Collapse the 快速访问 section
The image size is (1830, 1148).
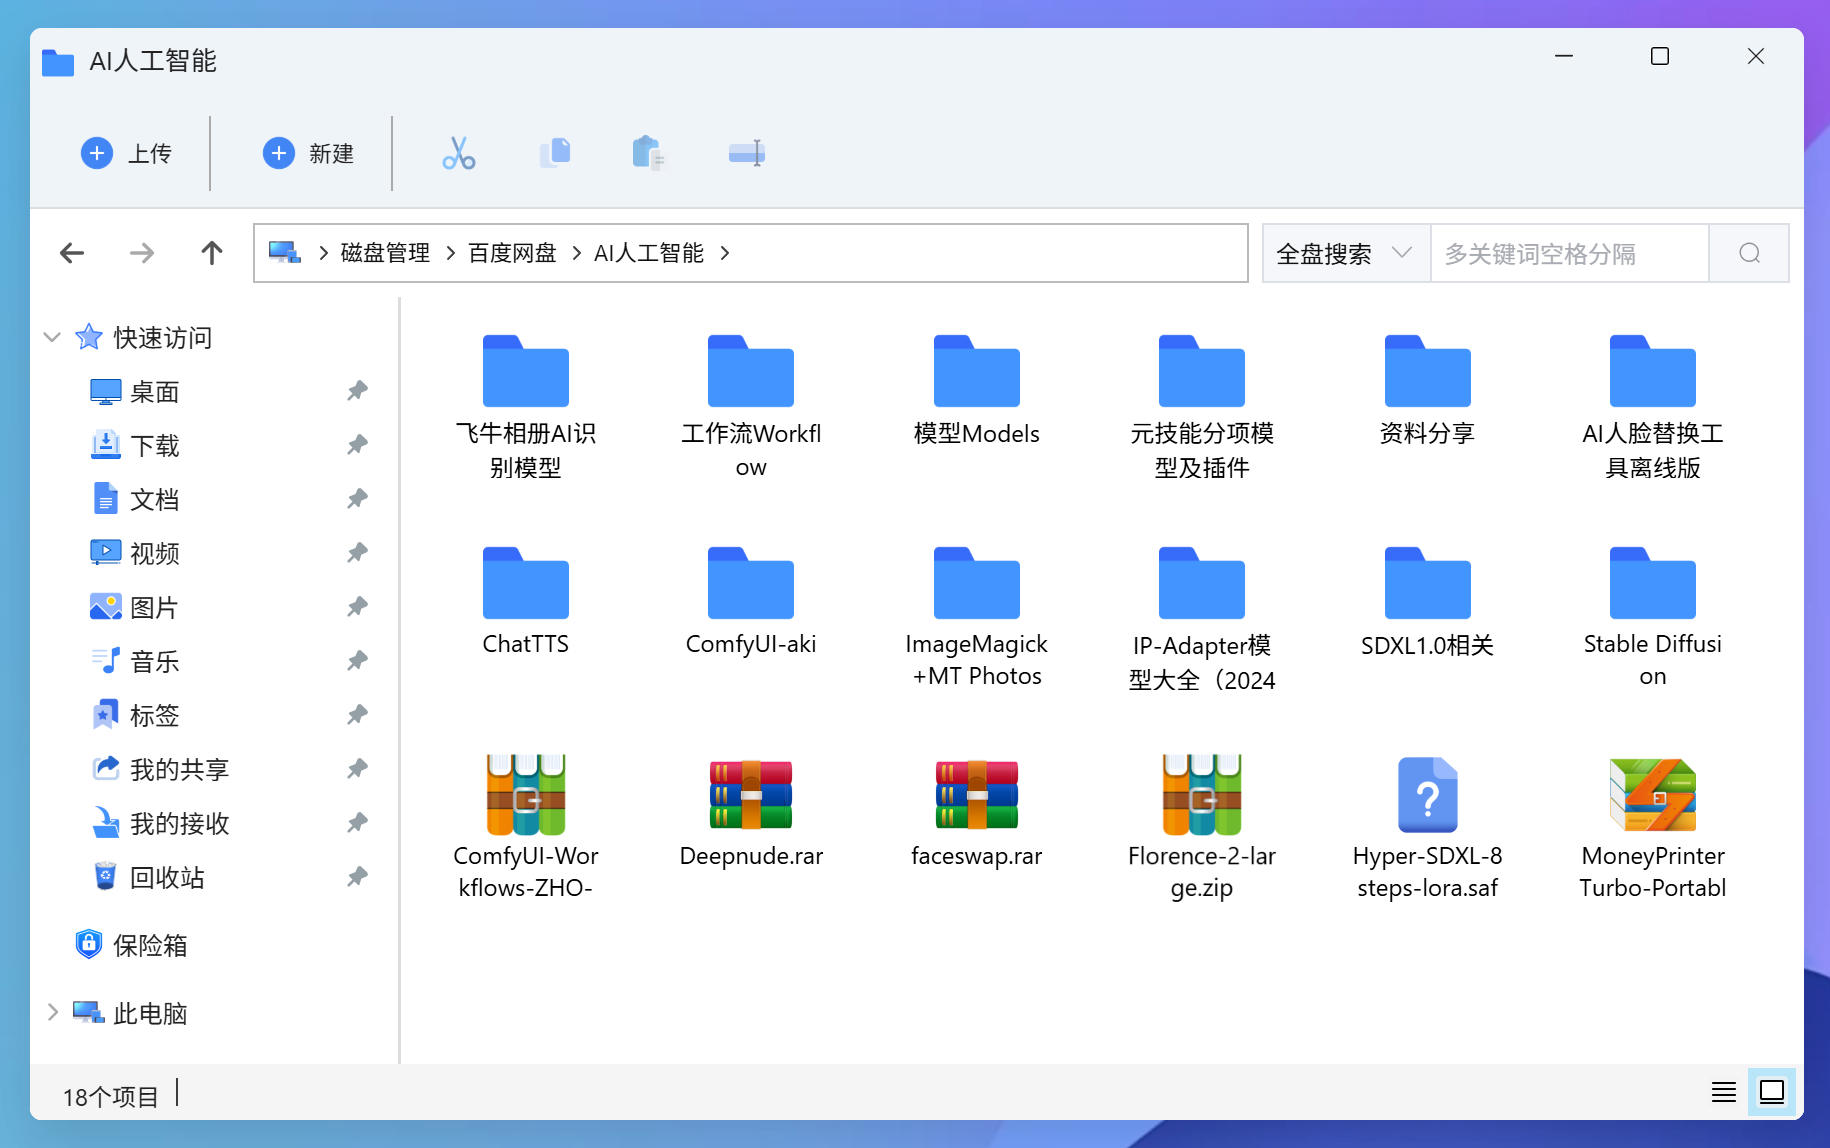pyautogui.click(x=51, y=337)
